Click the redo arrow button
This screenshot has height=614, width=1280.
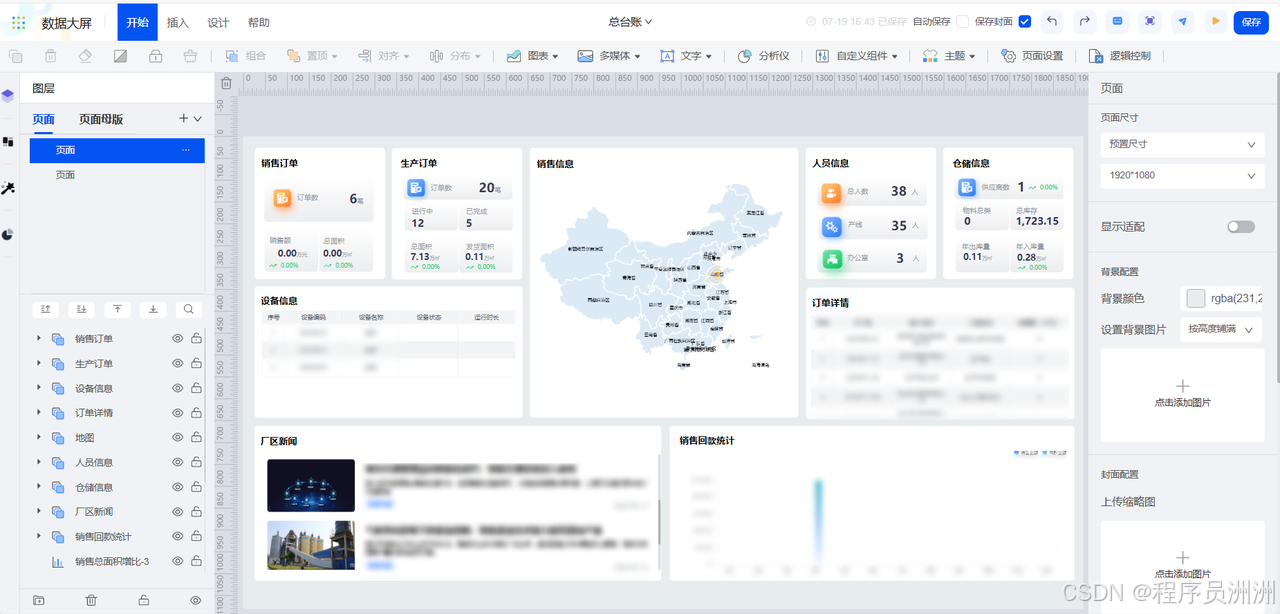pos(1085,21)
